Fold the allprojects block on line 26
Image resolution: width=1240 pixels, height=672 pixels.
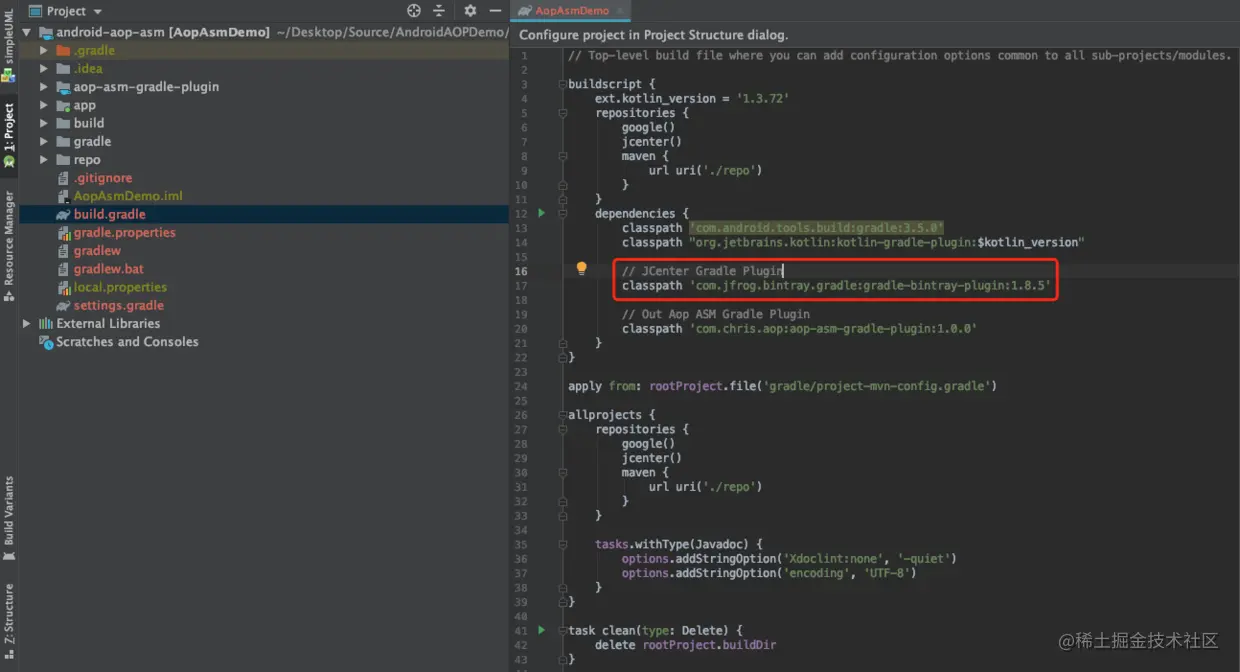click(563, 415)
